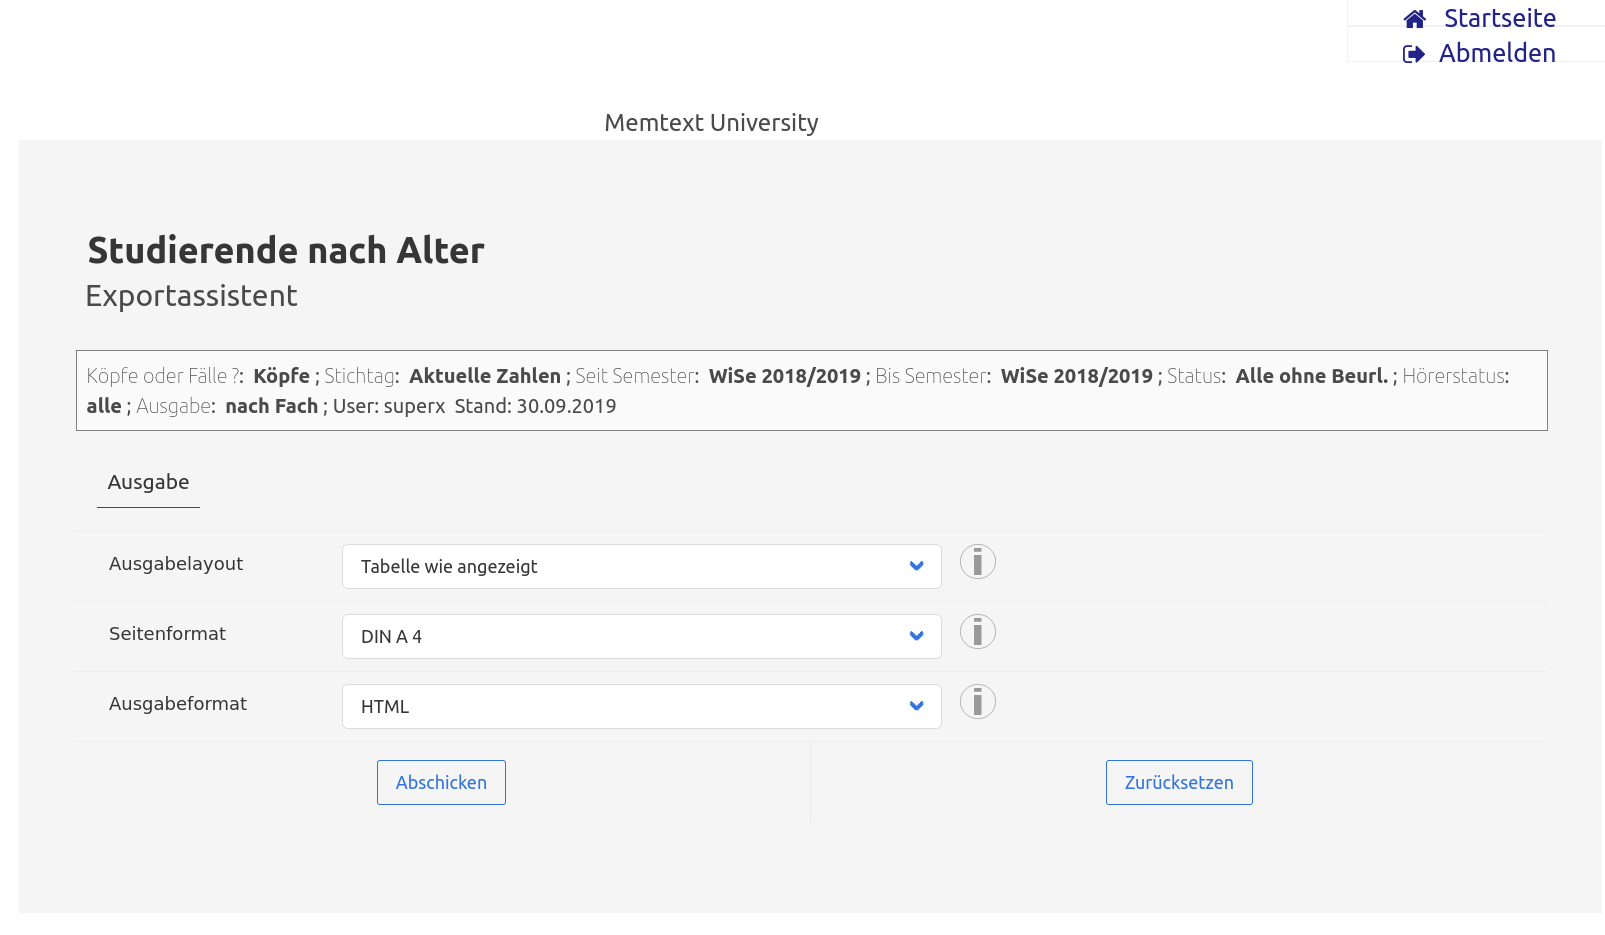The height and width of the screenshot is (935, 1605).
Task: Click the Ausgabeformat field label
Action: (178, 704)
